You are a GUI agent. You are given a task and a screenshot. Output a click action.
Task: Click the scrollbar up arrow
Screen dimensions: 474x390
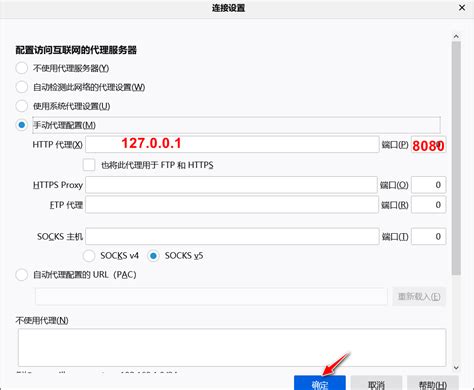tap(456, 36)
